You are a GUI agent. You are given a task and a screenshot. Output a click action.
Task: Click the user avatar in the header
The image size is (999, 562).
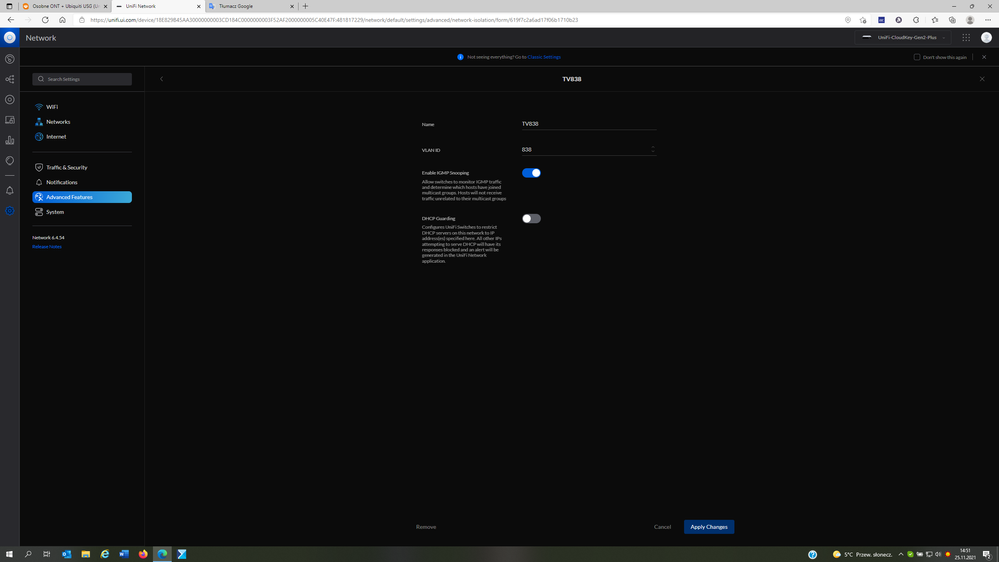(986, 38)
